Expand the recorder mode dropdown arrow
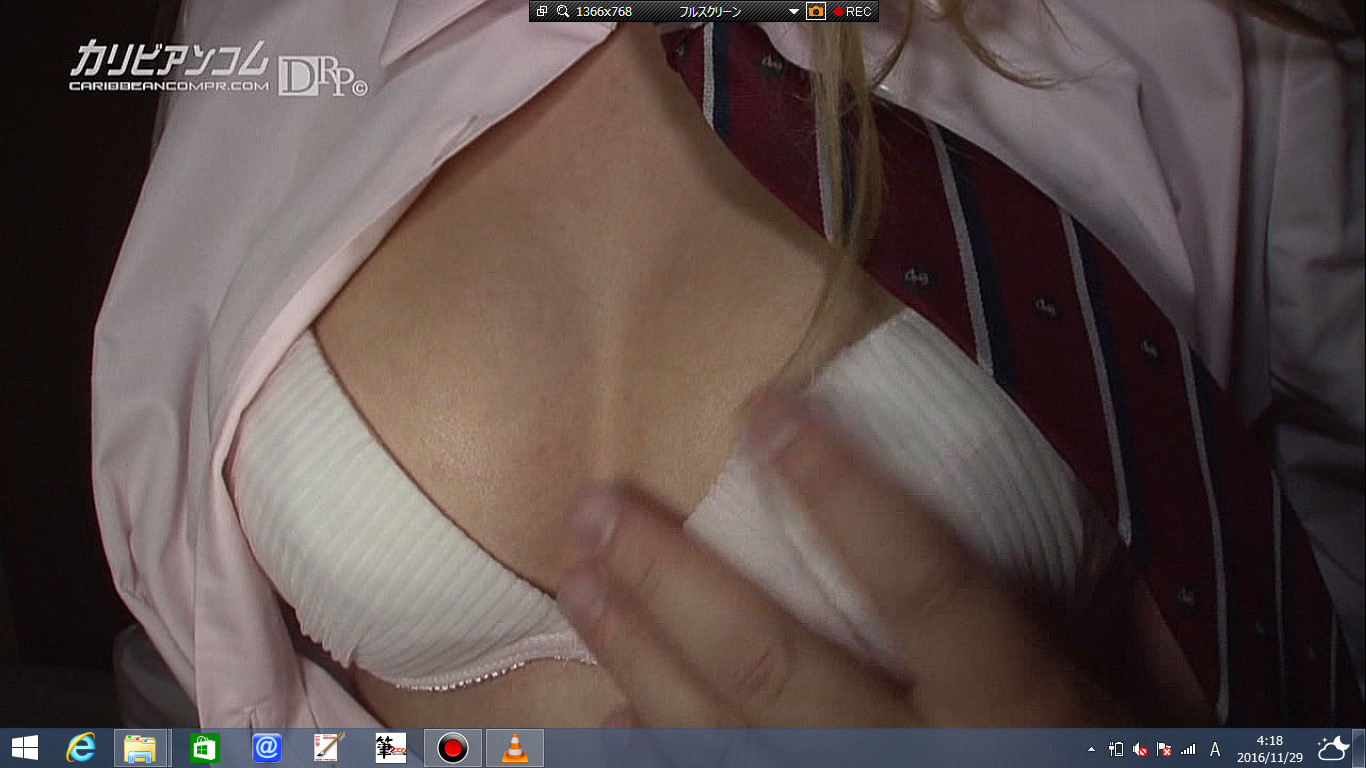1366x768 pixels. tap(794, 11)
